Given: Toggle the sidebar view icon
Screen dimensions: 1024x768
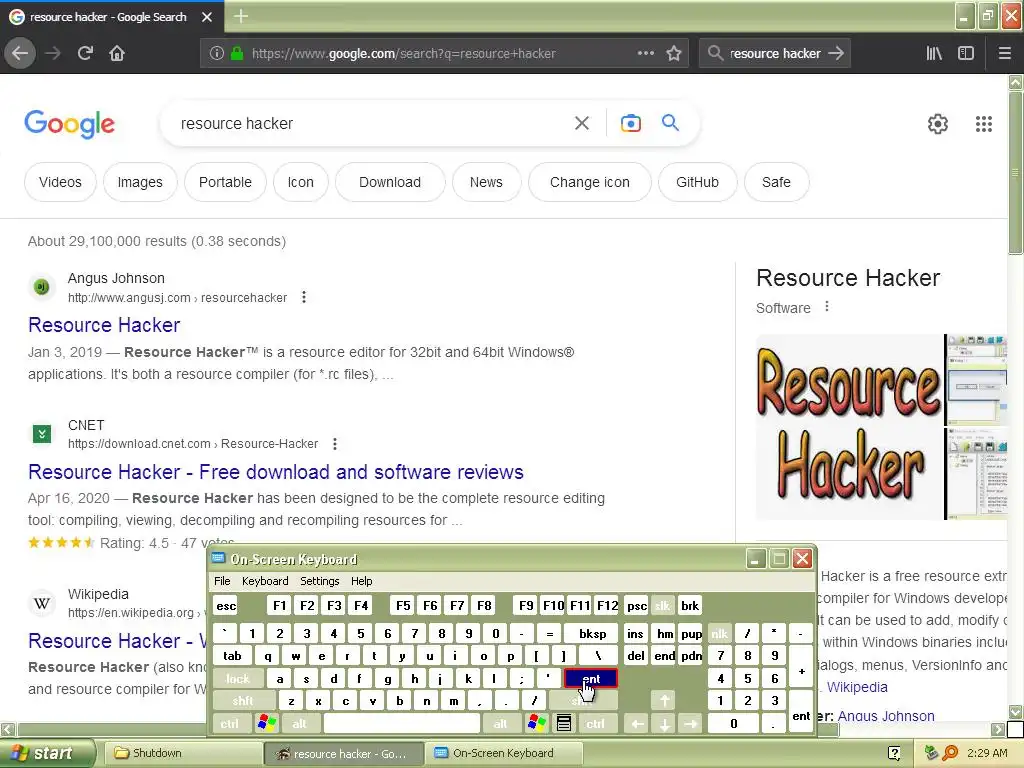Looking at the screenshot, I should coord(966,53).
